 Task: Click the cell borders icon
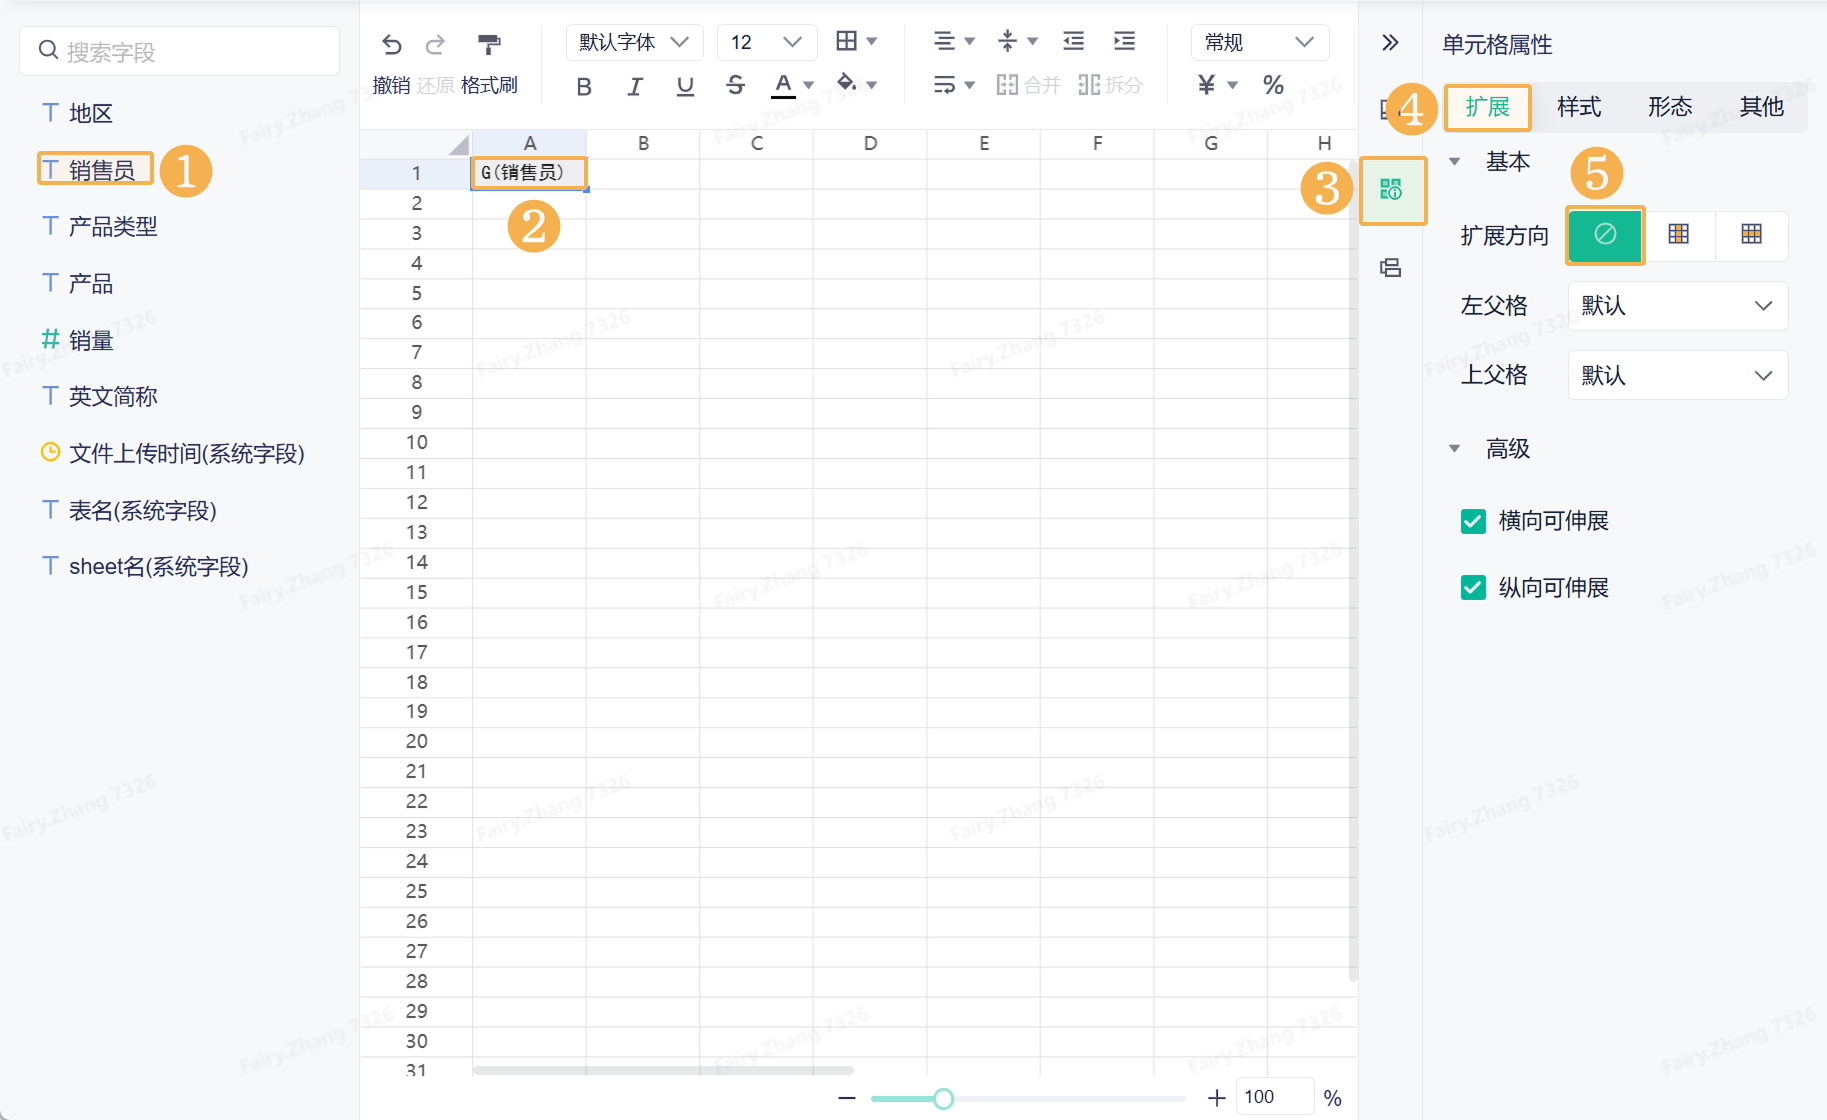click(x=847, y=40)
